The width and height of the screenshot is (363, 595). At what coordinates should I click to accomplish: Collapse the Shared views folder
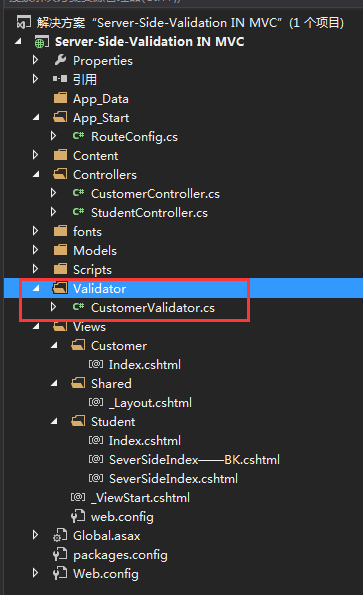pyautogui.click(x=54, y=384)
